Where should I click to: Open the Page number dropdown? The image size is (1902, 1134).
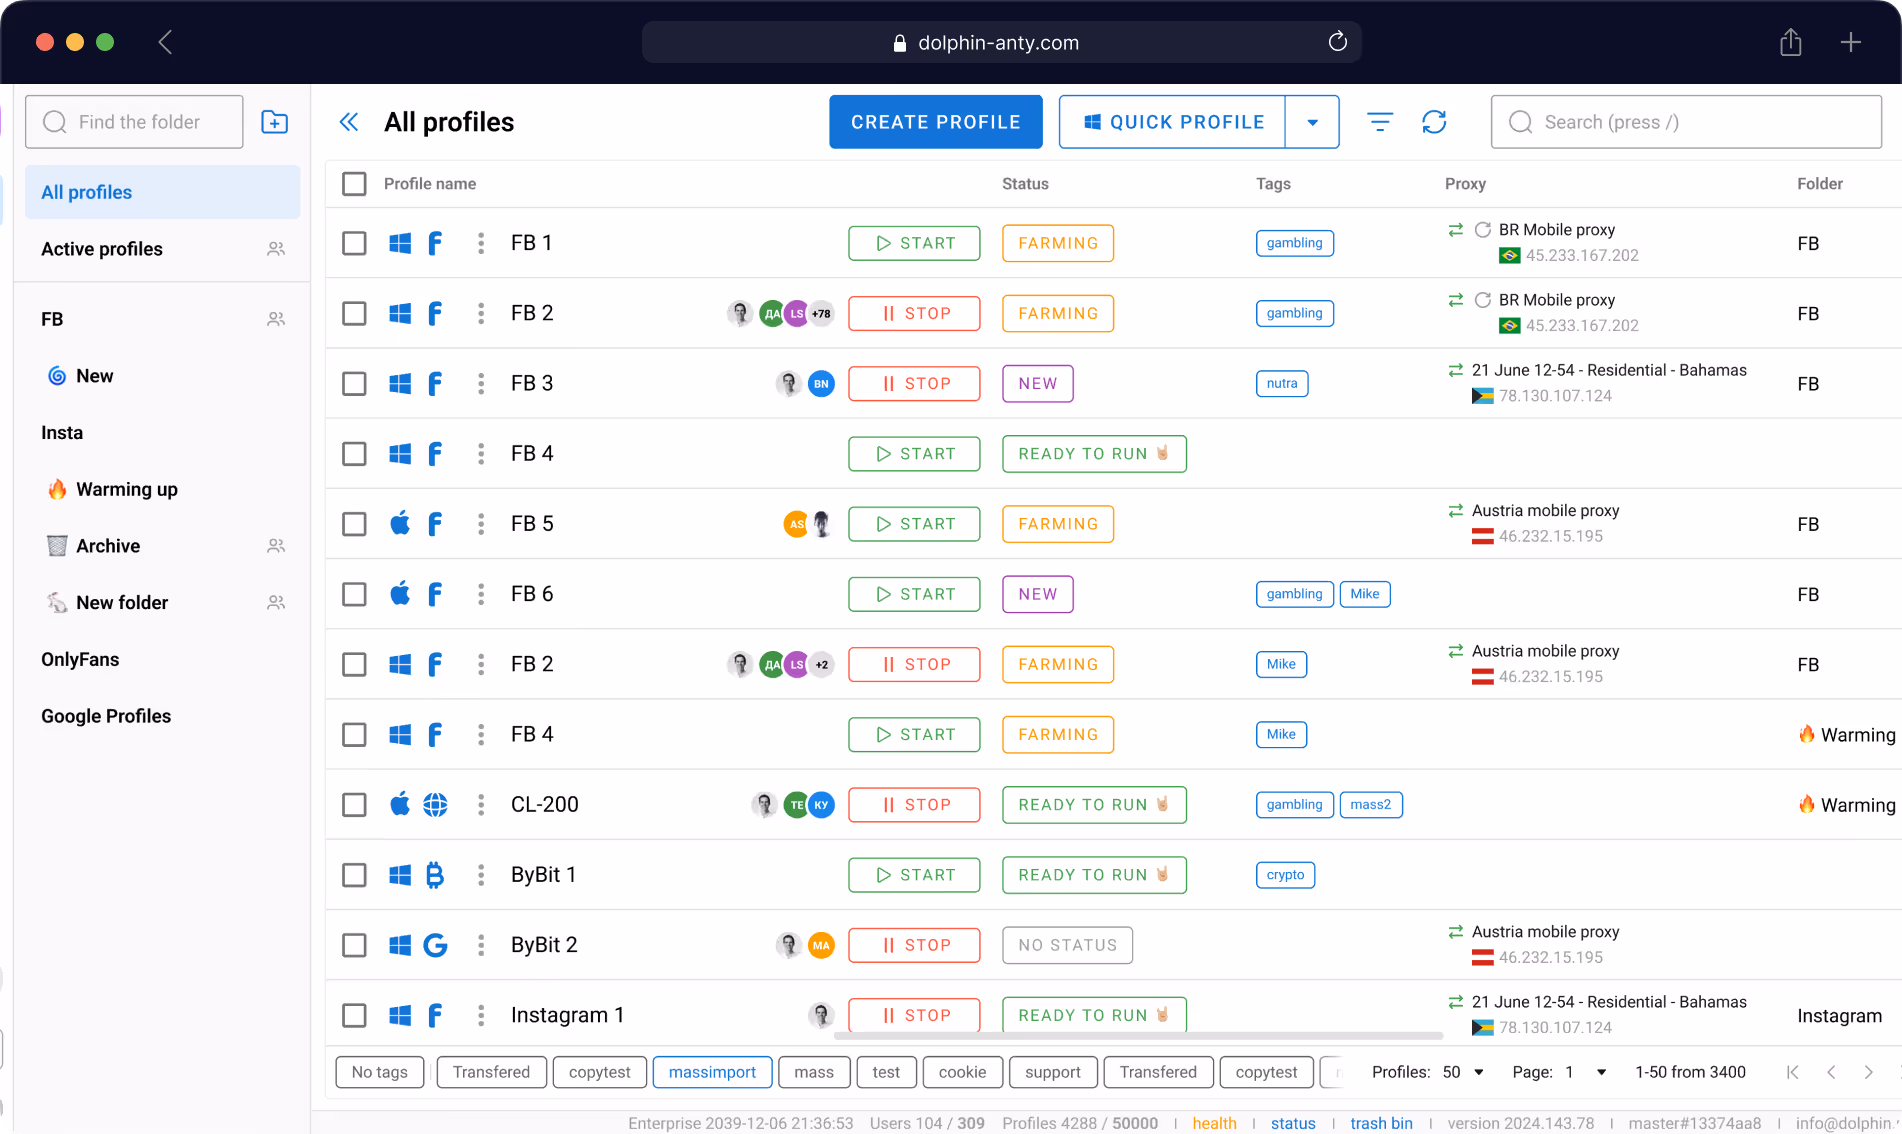tap(1586, 1072)
